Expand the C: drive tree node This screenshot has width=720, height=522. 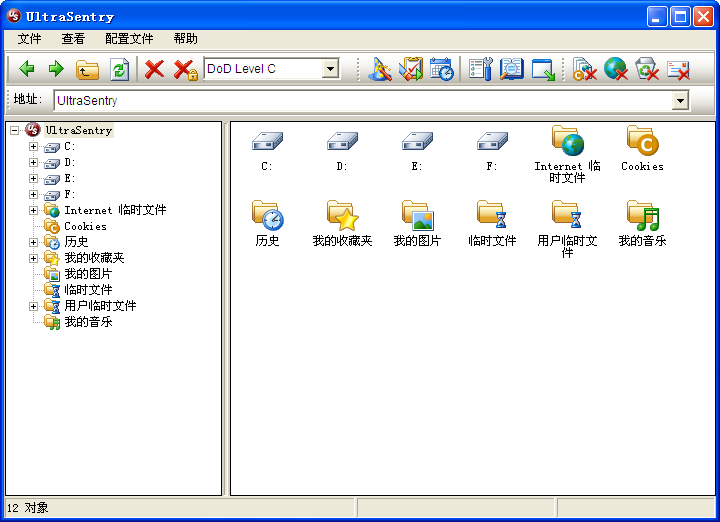pyautogui.click(x=33, y=147)
